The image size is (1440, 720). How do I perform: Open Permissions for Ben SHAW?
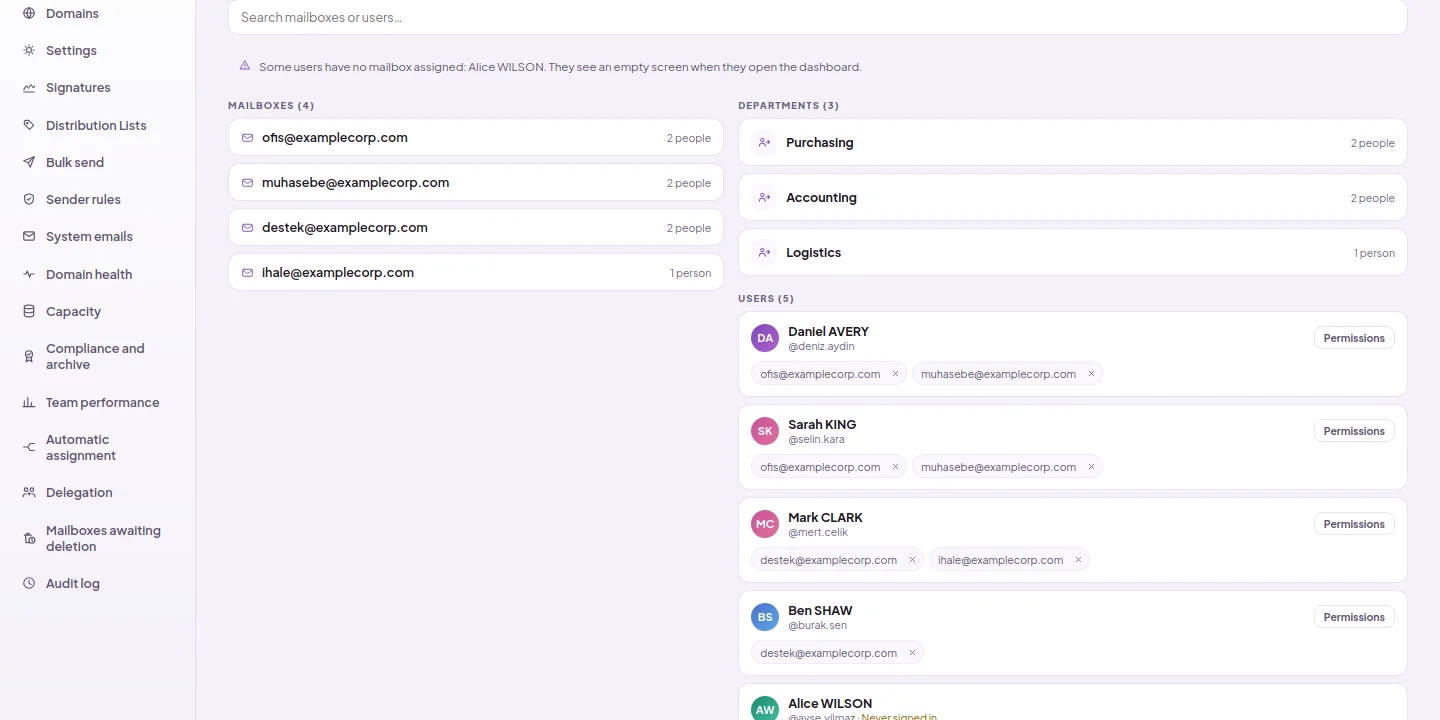1354,617
